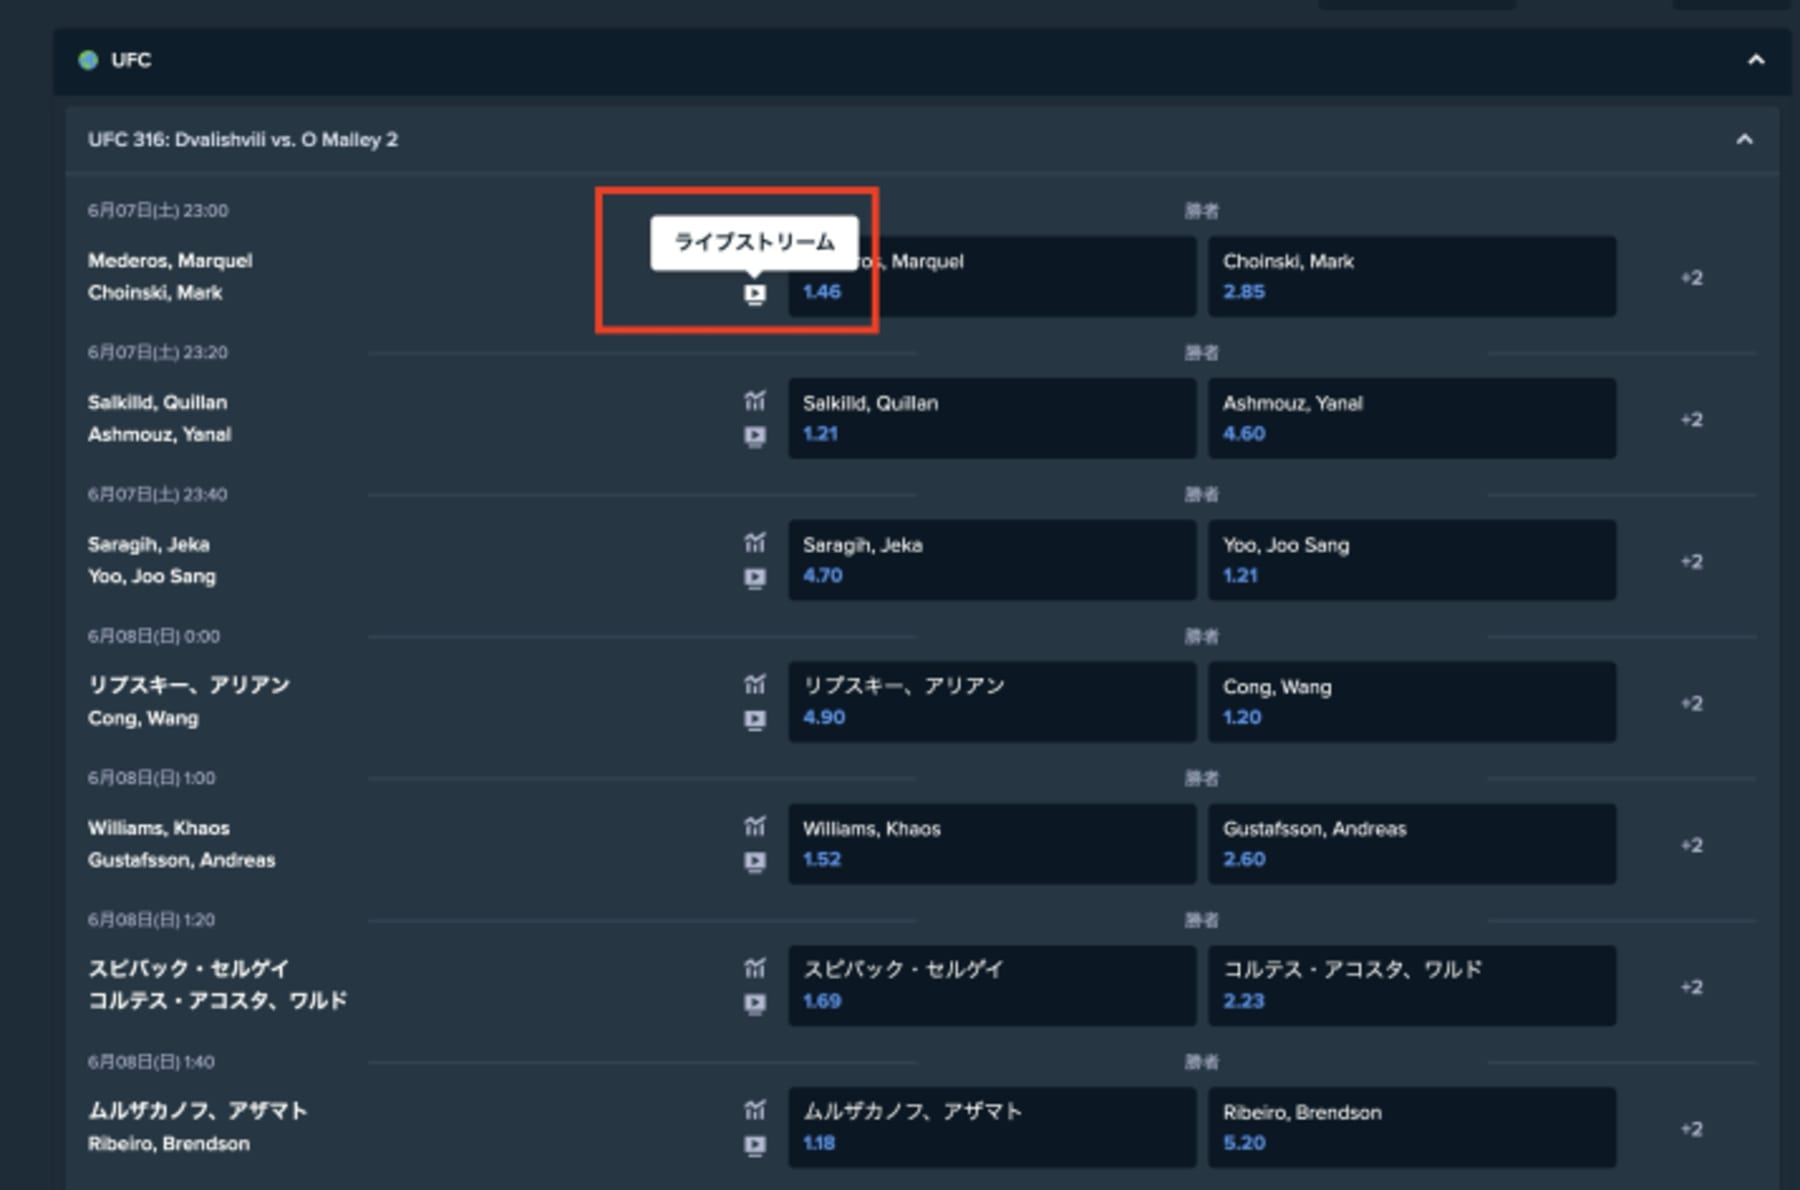Screen dimensions: 1800x1190
Task: Click live stream icon for Mederos vs Choinski
Action: 755,294
